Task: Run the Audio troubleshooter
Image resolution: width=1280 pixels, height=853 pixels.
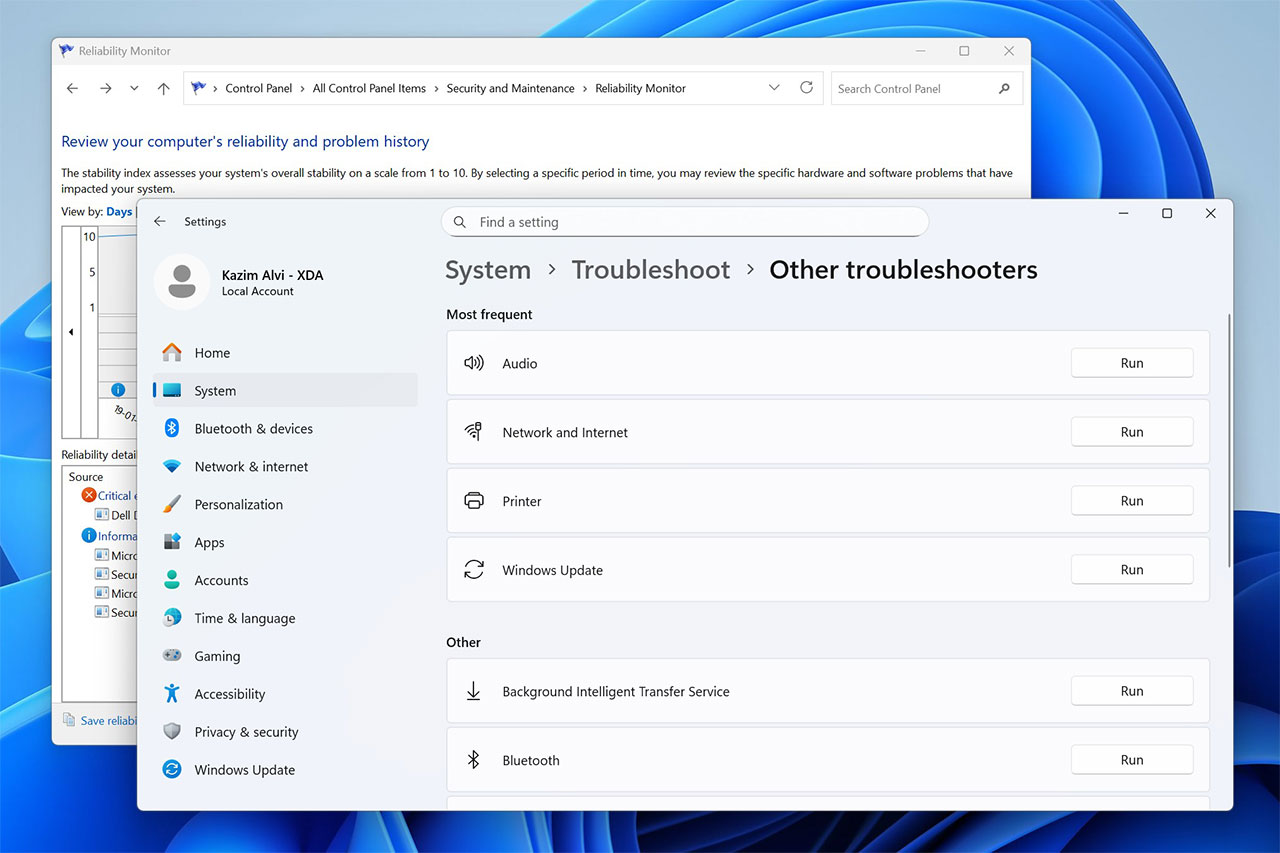Action: coord(1131,363)
